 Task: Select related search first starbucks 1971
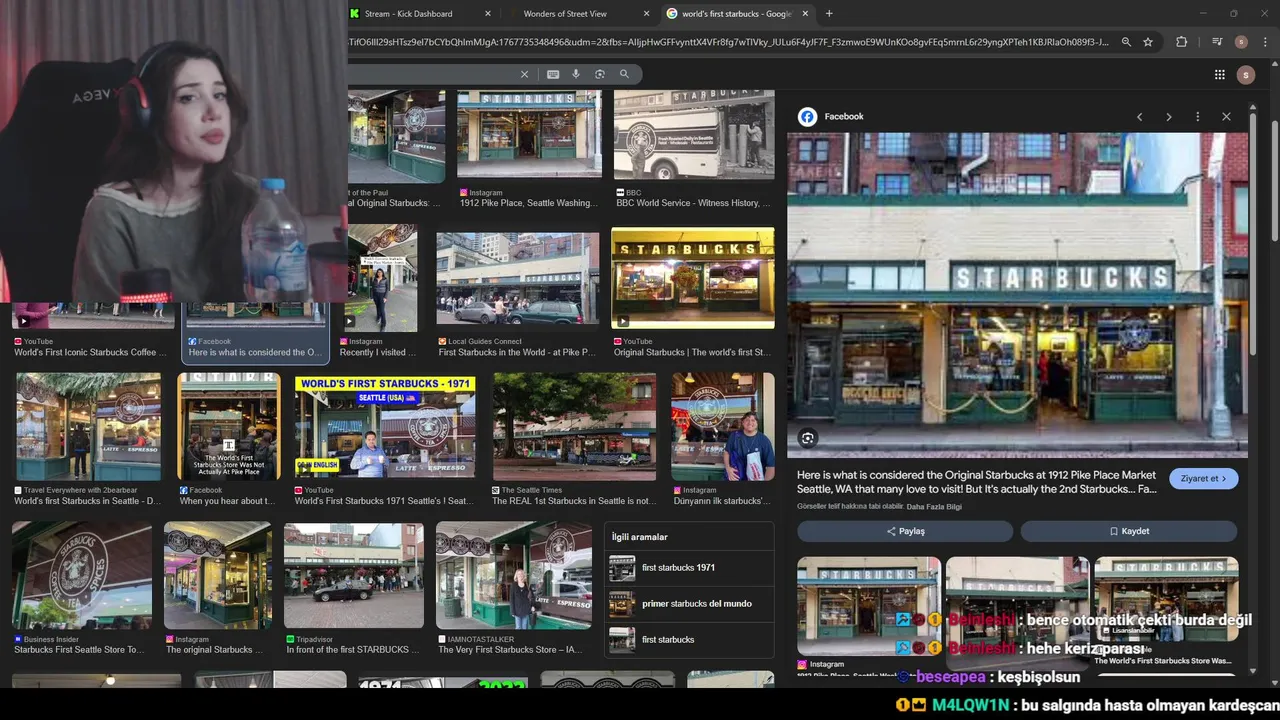point(689,568)
